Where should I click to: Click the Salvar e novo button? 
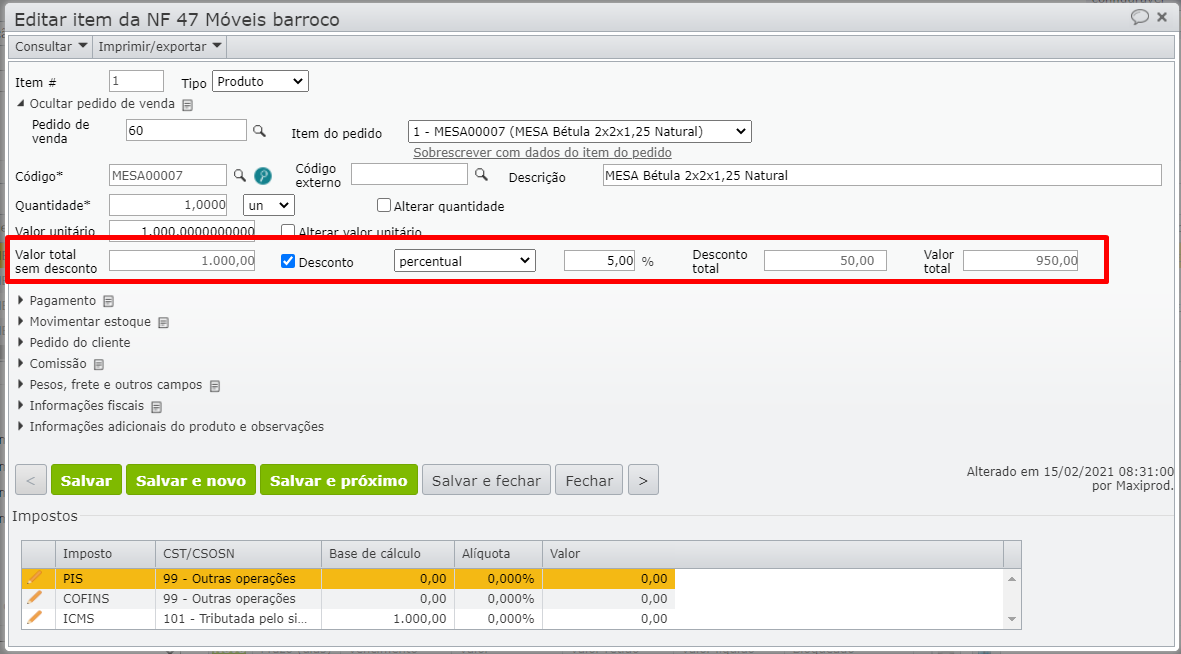191,481
